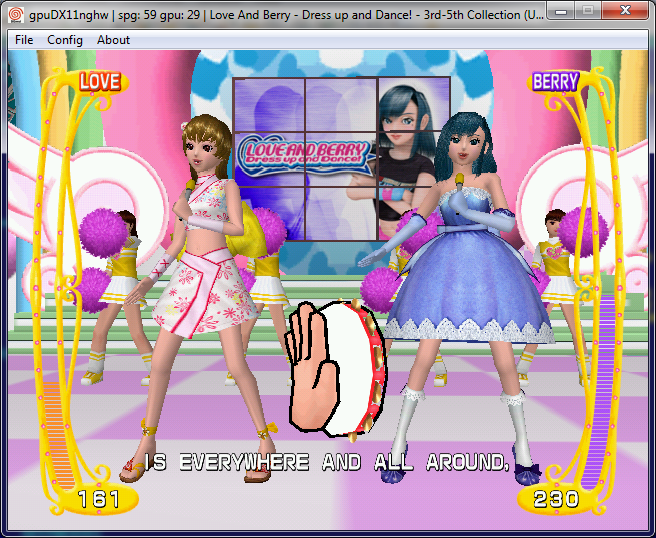This screenshot has width=656, height=538.
Task: Open the File menu
Action: (x=24, y=40)
